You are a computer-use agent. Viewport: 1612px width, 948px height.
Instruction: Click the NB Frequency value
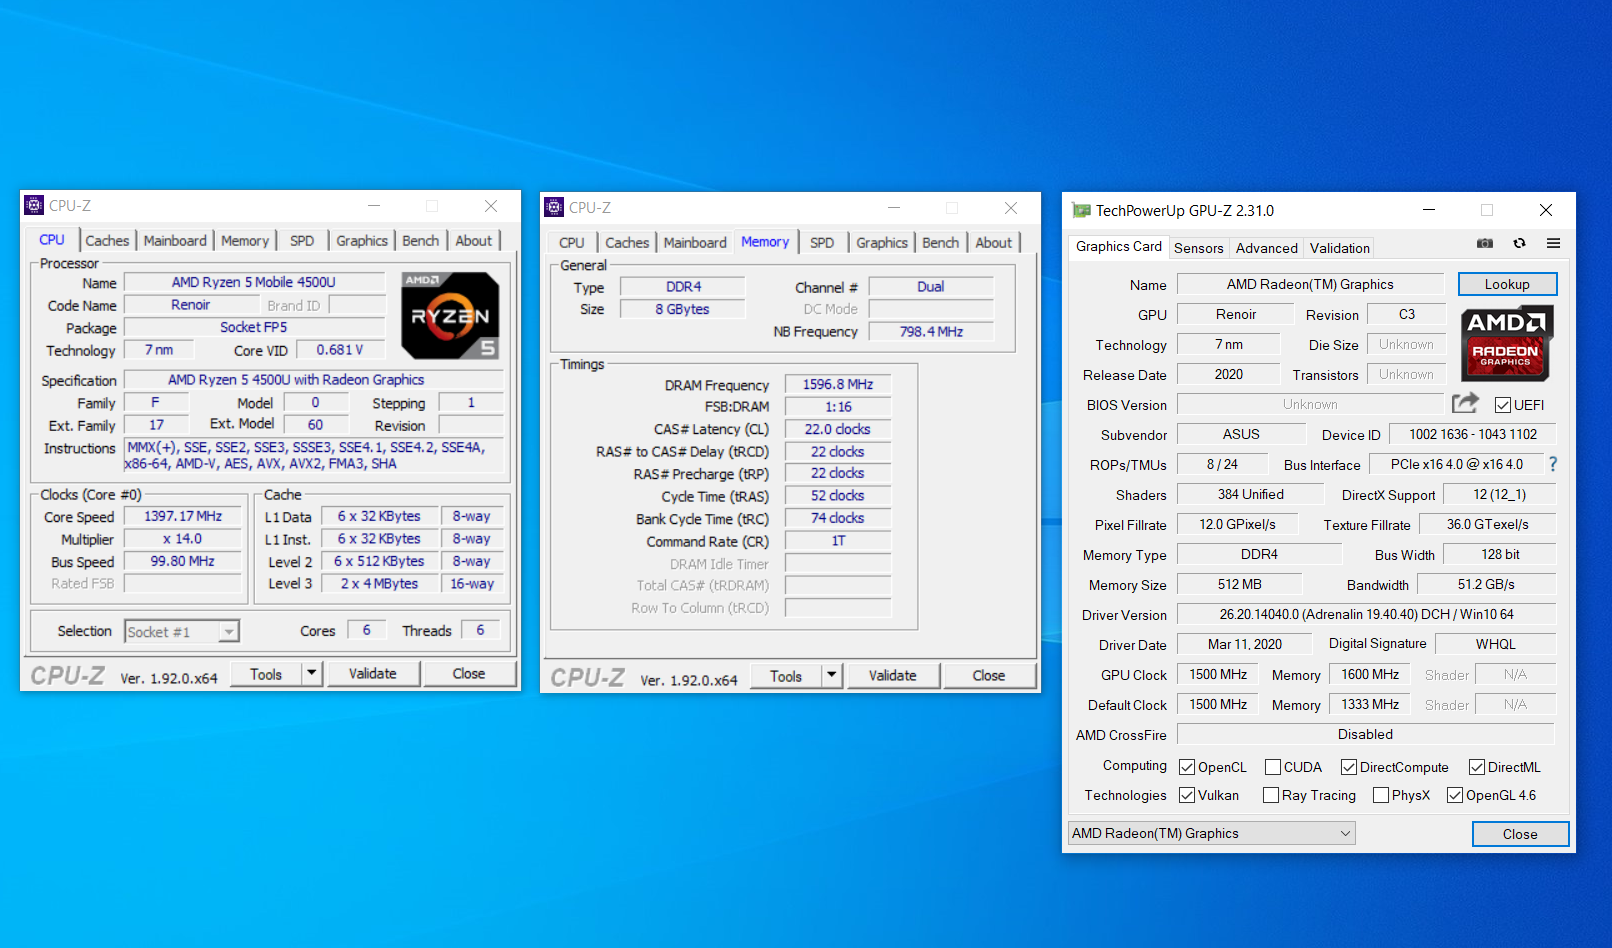[x=931, y=331]
